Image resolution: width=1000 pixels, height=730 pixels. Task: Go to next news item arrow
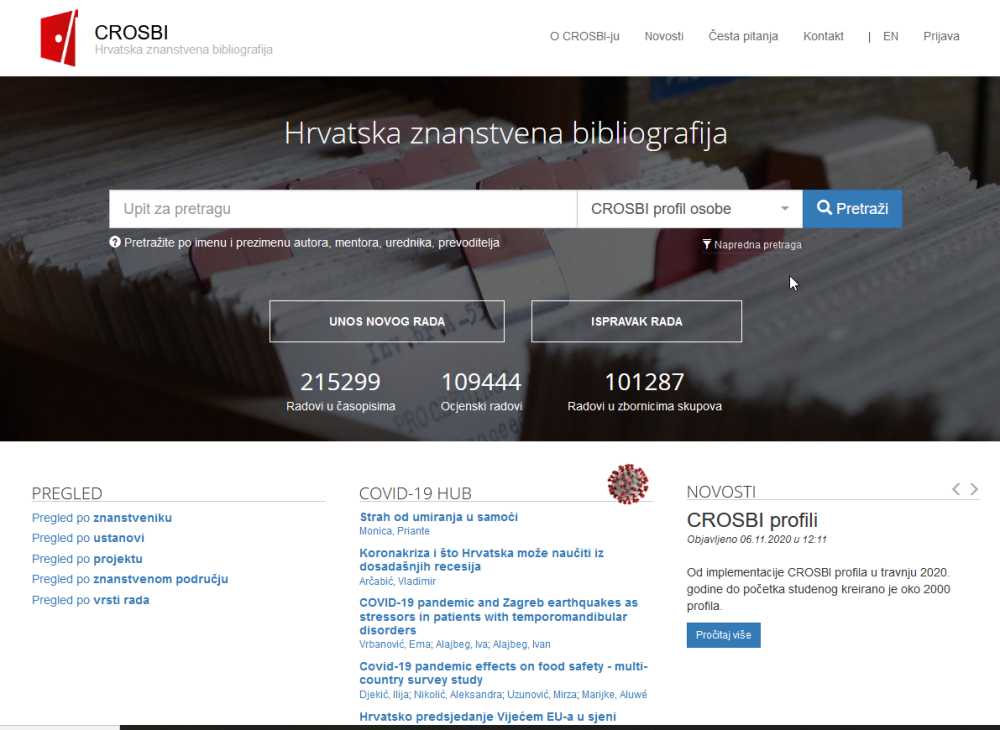point(974,489)
